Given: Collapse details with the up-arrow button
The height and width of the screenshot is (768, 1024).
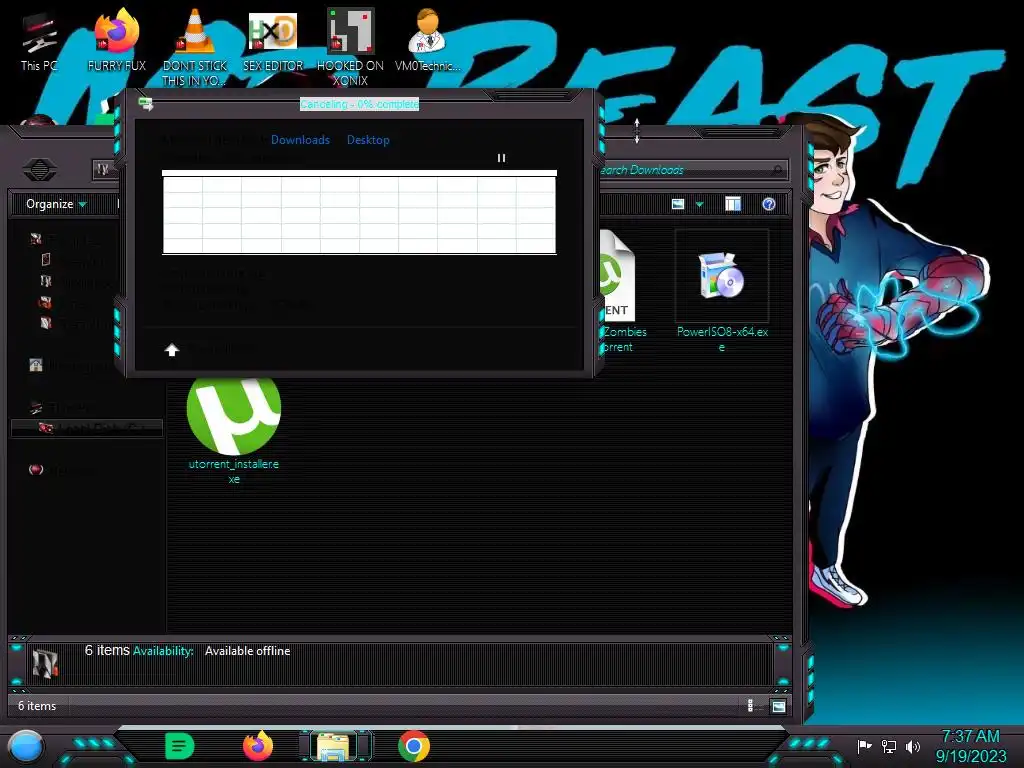Looking at the screenshot, I should pyautogui.click(x=172, y=350).
